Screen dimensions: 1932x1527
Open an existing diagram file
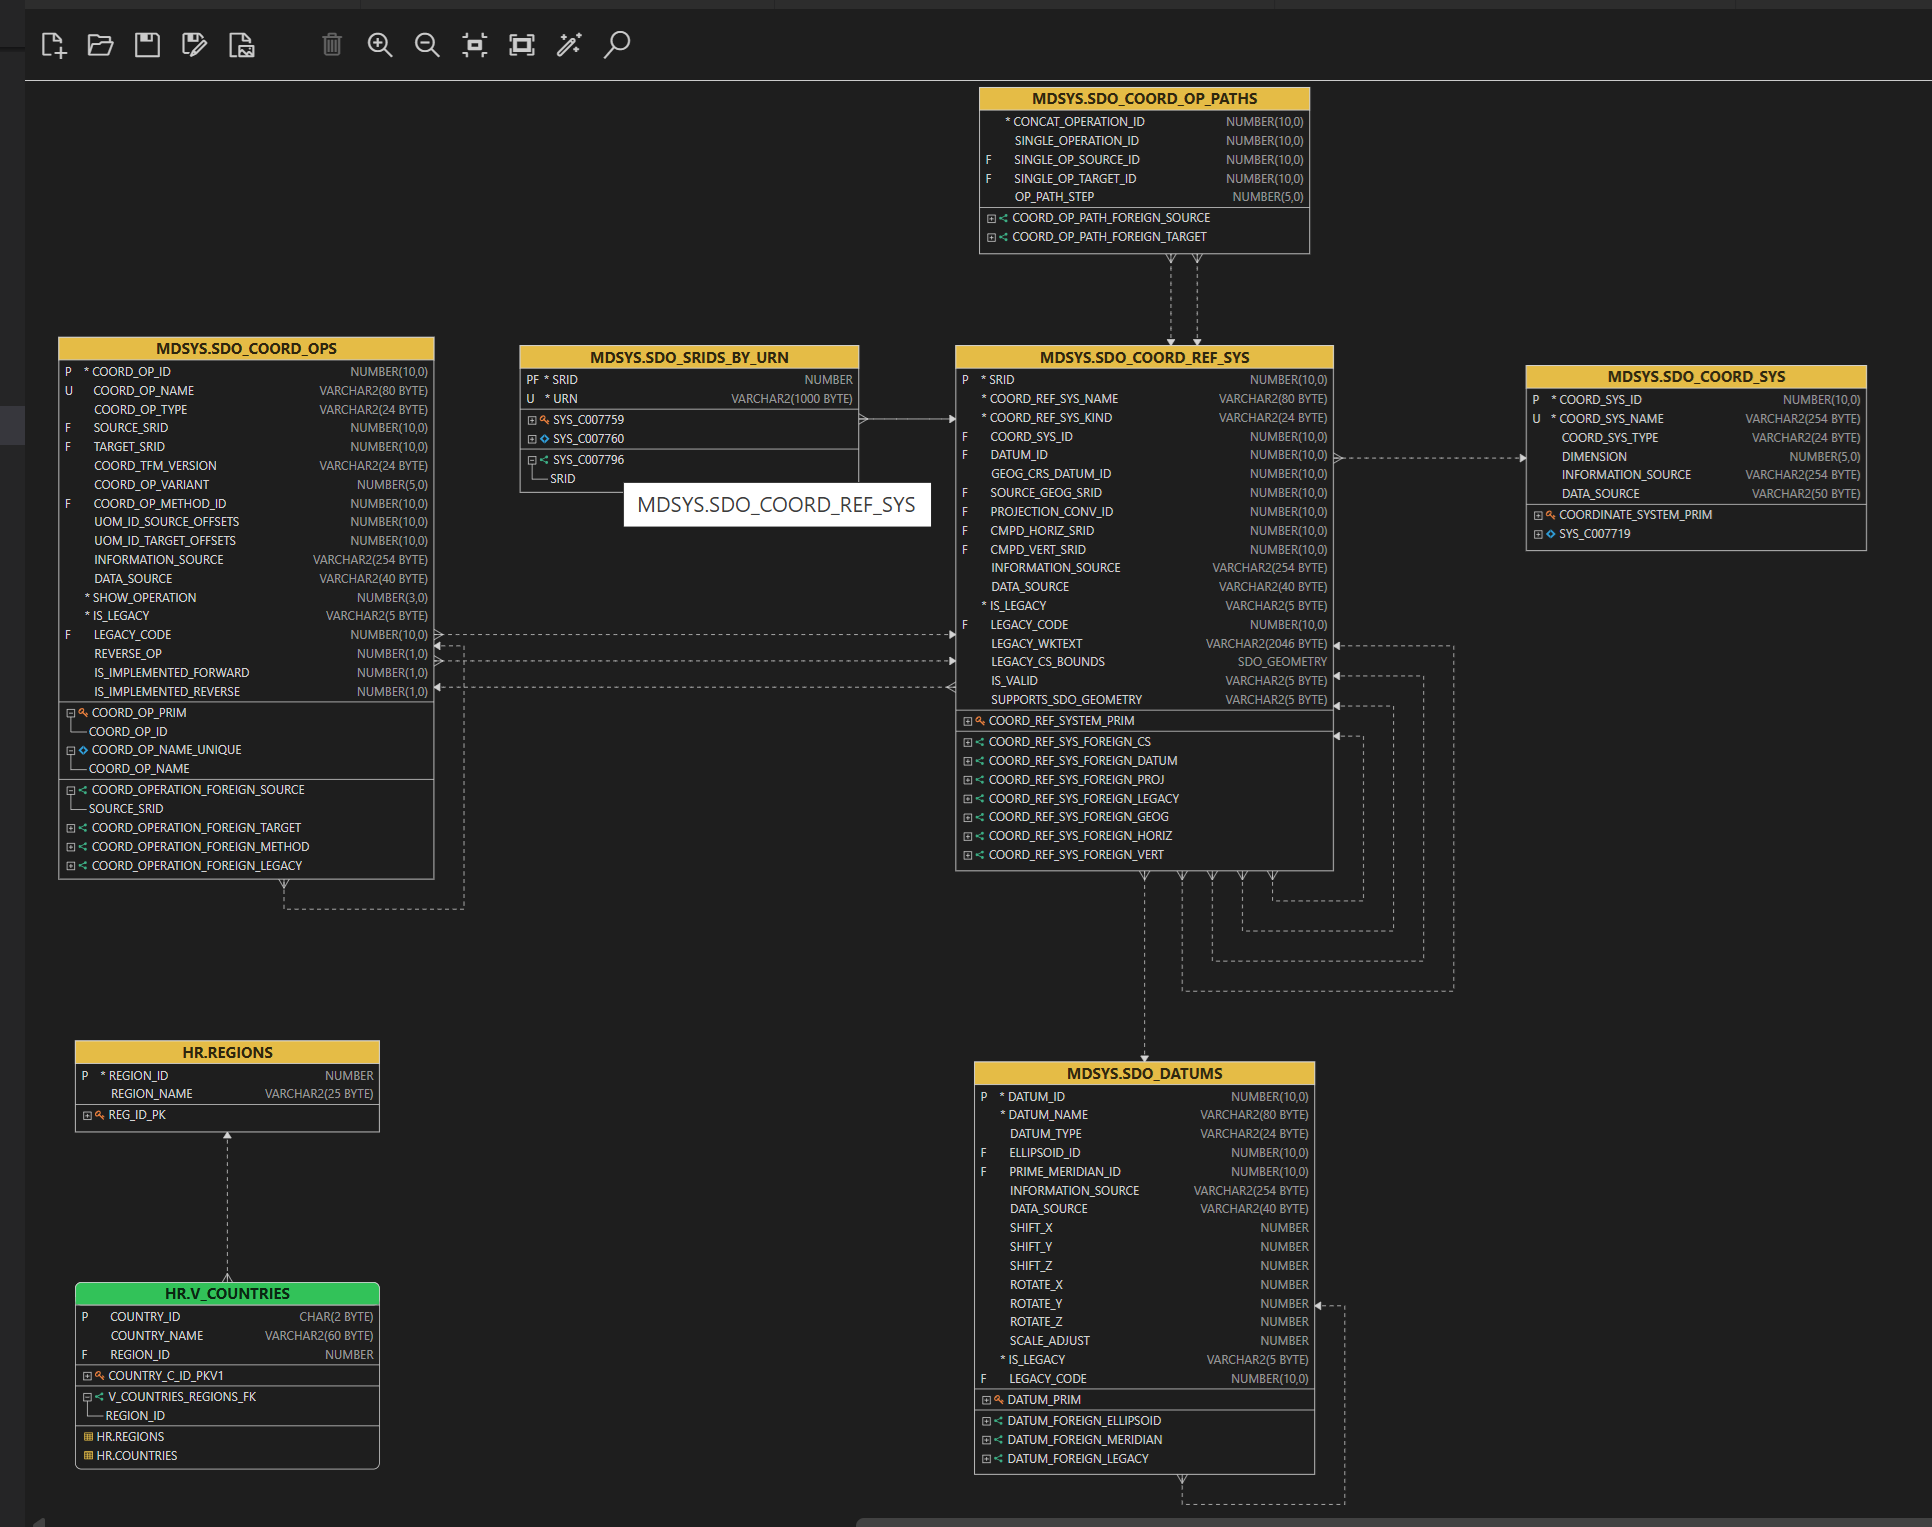pyautogui.click(x=100, y=45)
